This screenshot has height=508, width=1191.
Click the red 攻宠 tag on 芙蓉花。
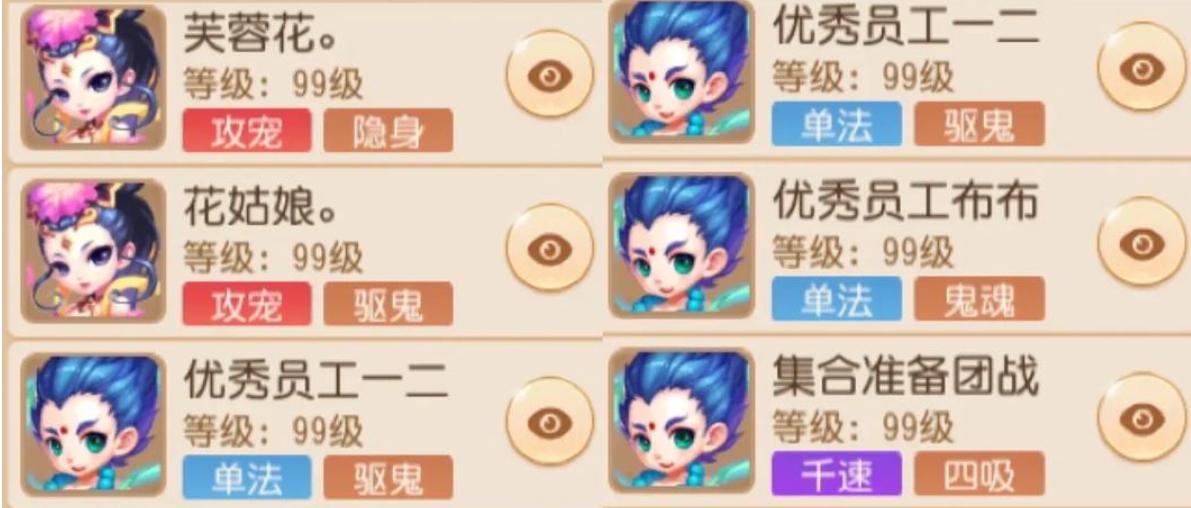(247, 131)
